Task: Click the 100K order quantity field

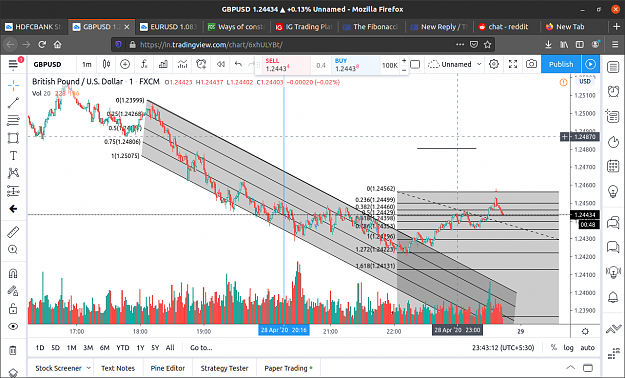Action: click(389, 65)
